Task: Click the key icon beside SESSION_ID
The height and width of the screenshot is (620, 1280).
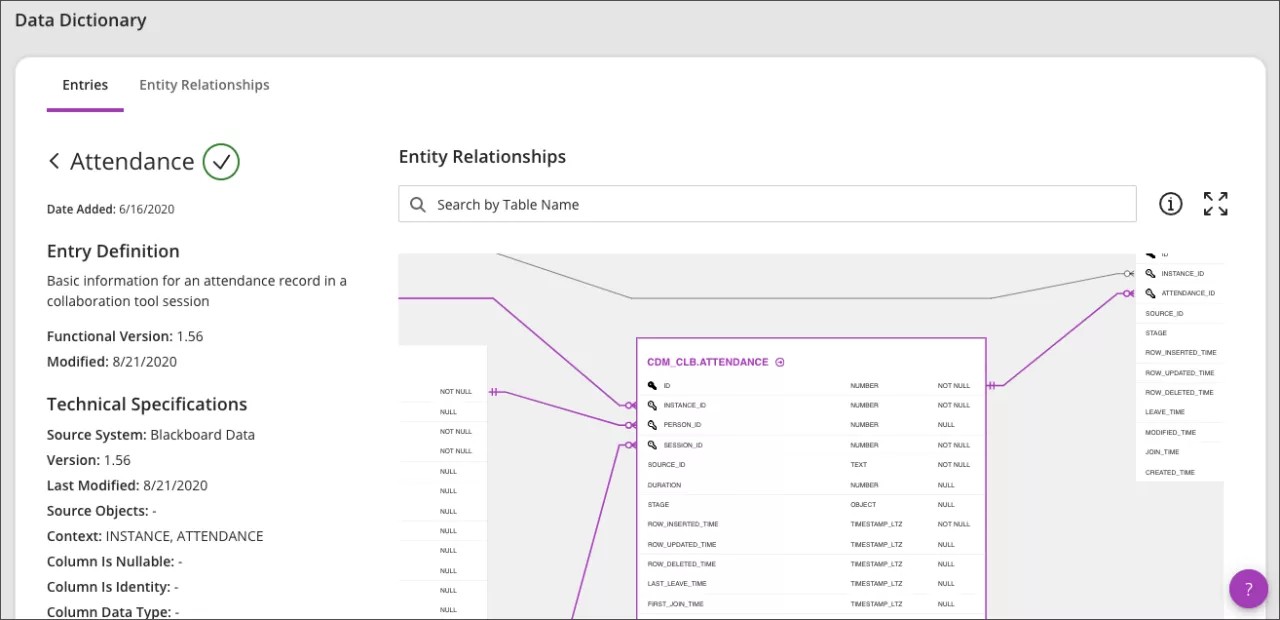Action: (x=652, y=445)
